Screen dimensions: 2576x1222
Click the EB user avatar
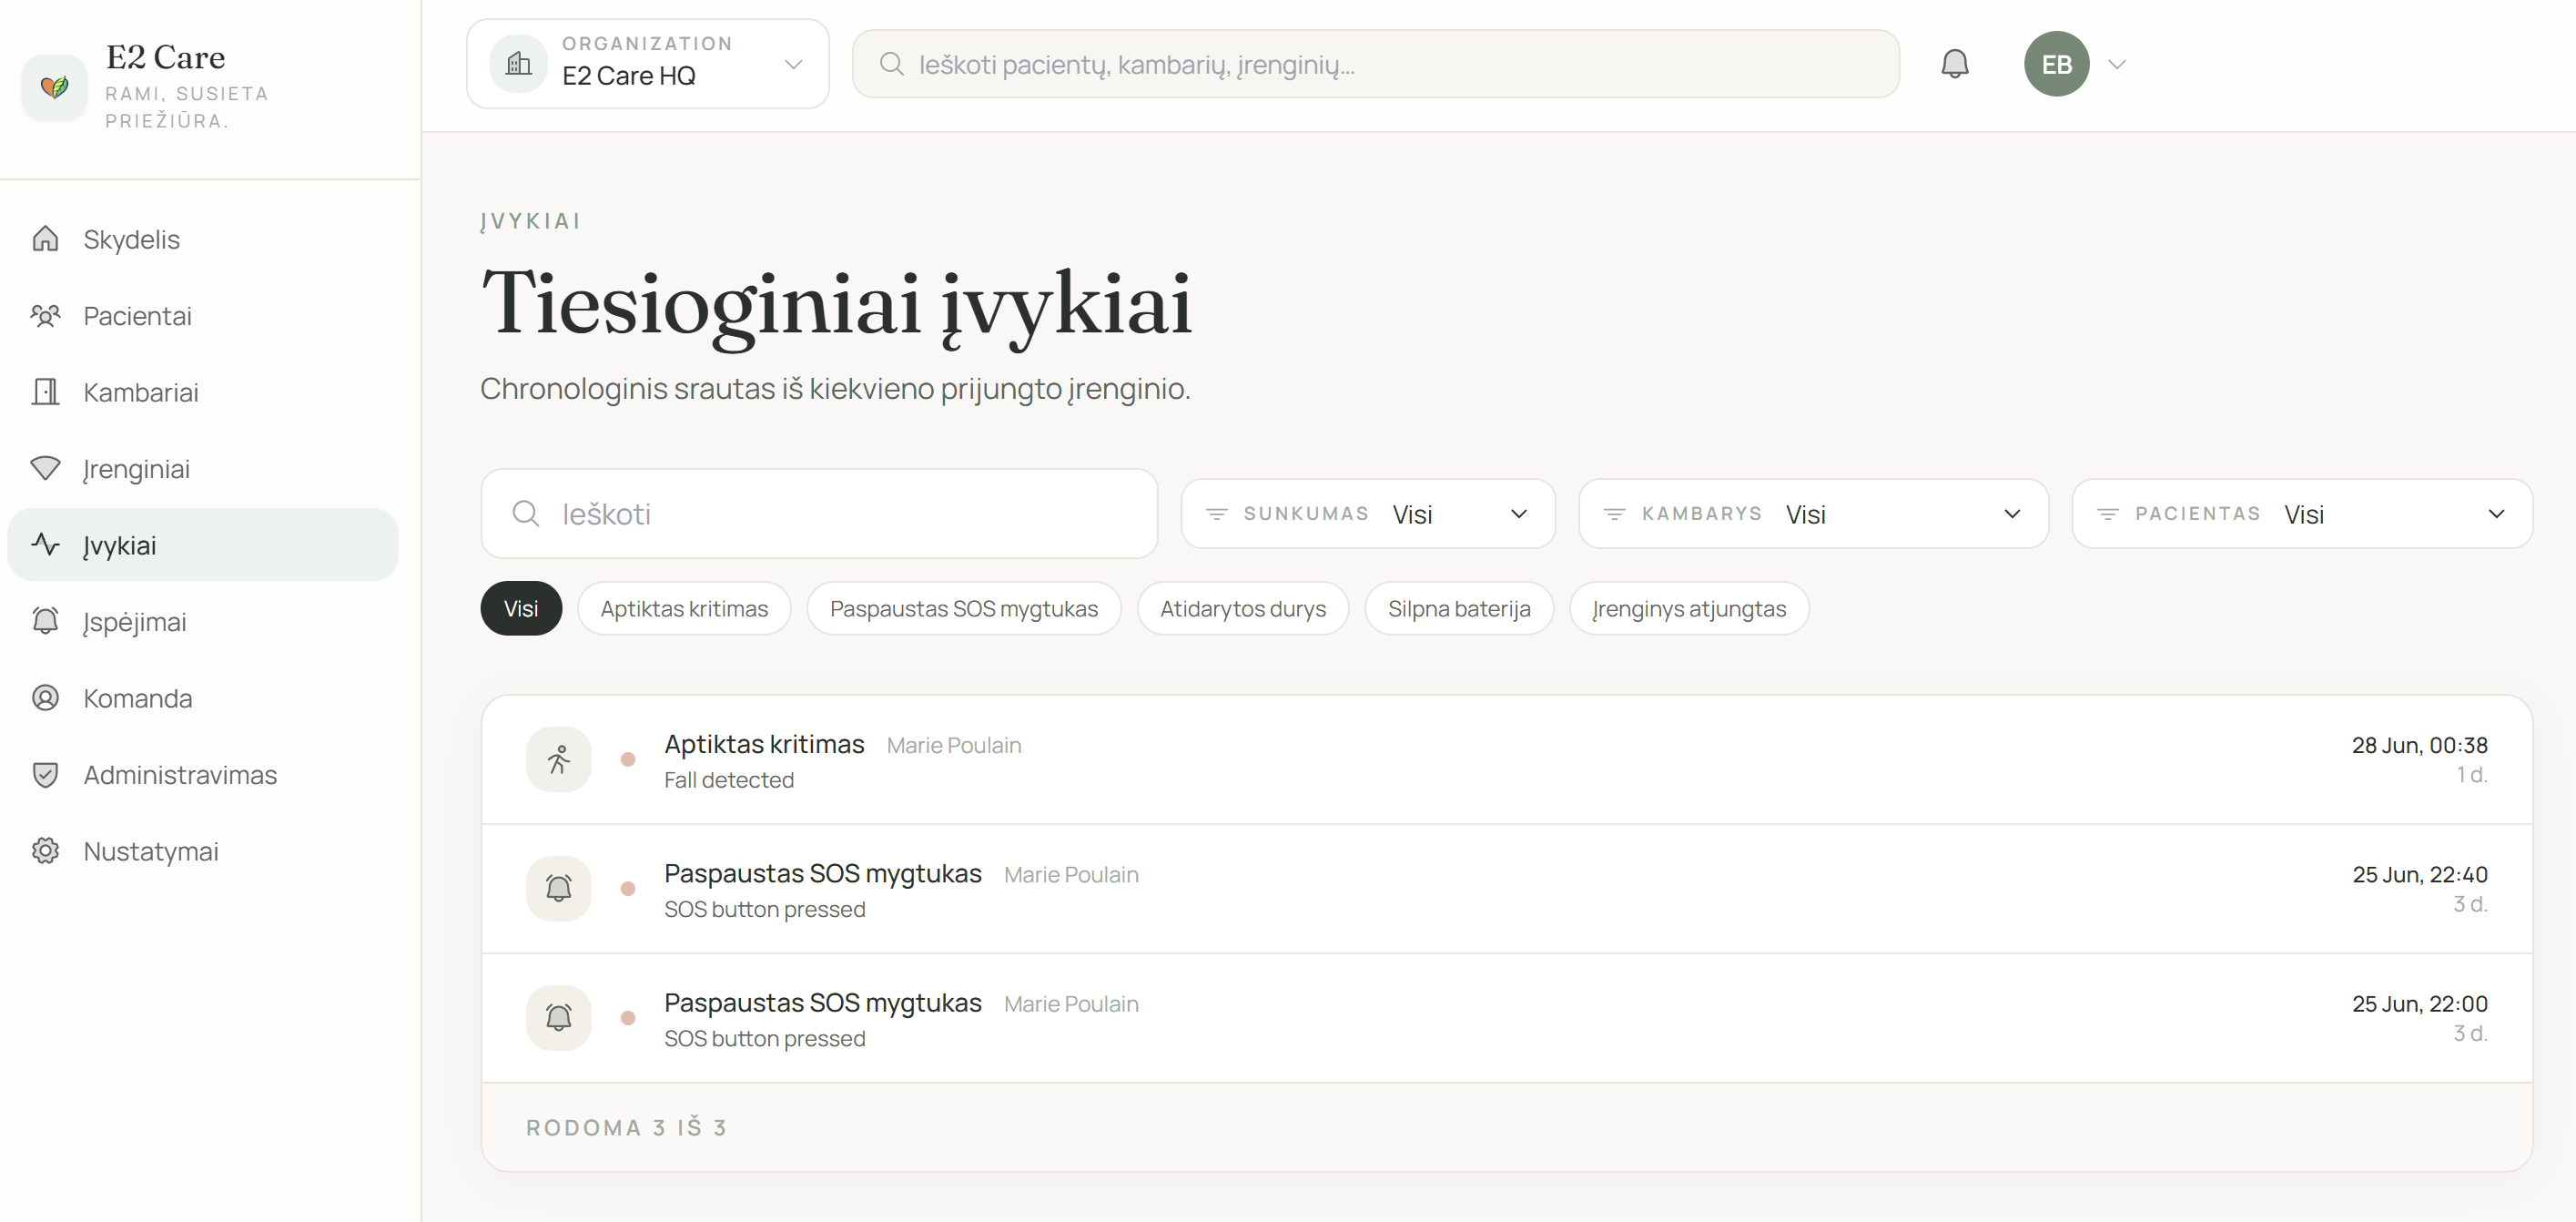coord(2056,64)
